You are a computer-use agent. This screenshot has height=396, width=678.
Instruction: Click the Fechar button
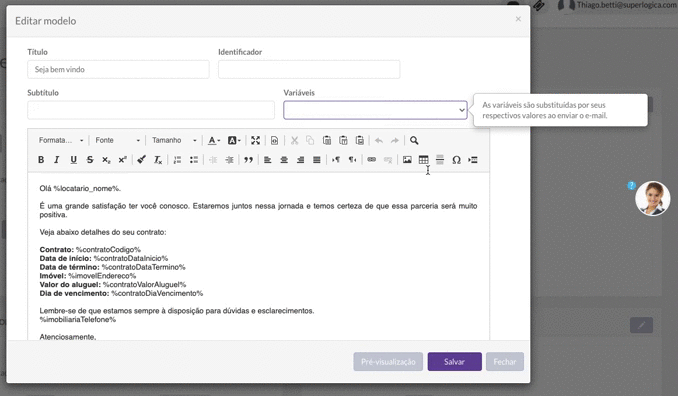click(x=505, y=361)
